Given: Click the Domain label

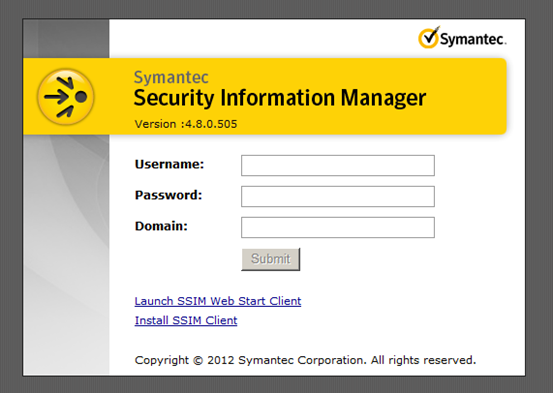Looking at the screenshot, I should (x=161, y=226).
